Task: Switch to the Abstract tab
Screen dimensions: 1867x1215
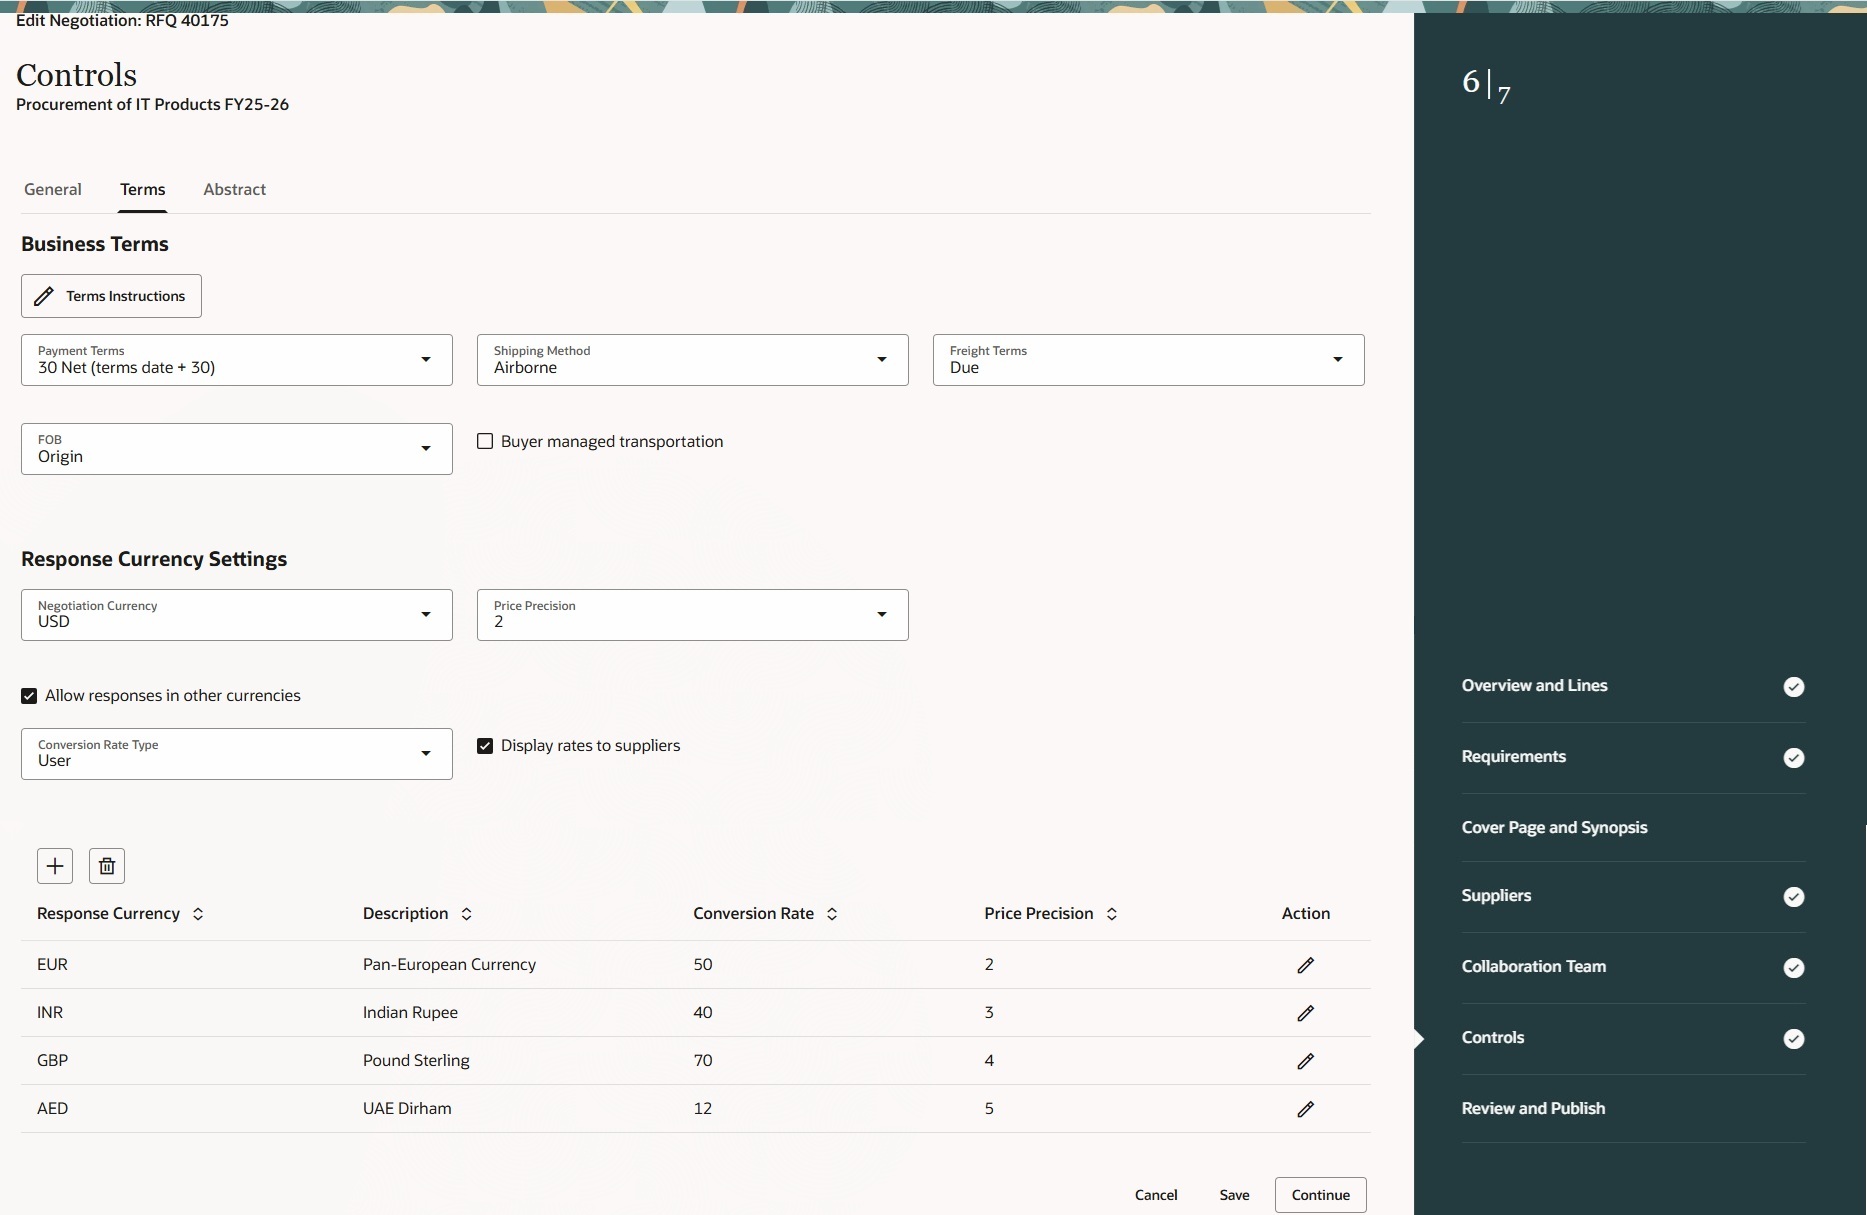Action: [235, 189]
